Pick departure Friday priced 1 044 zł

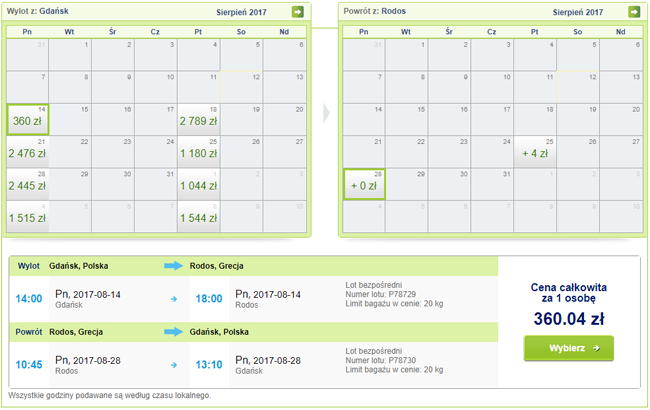coord(198,186)
